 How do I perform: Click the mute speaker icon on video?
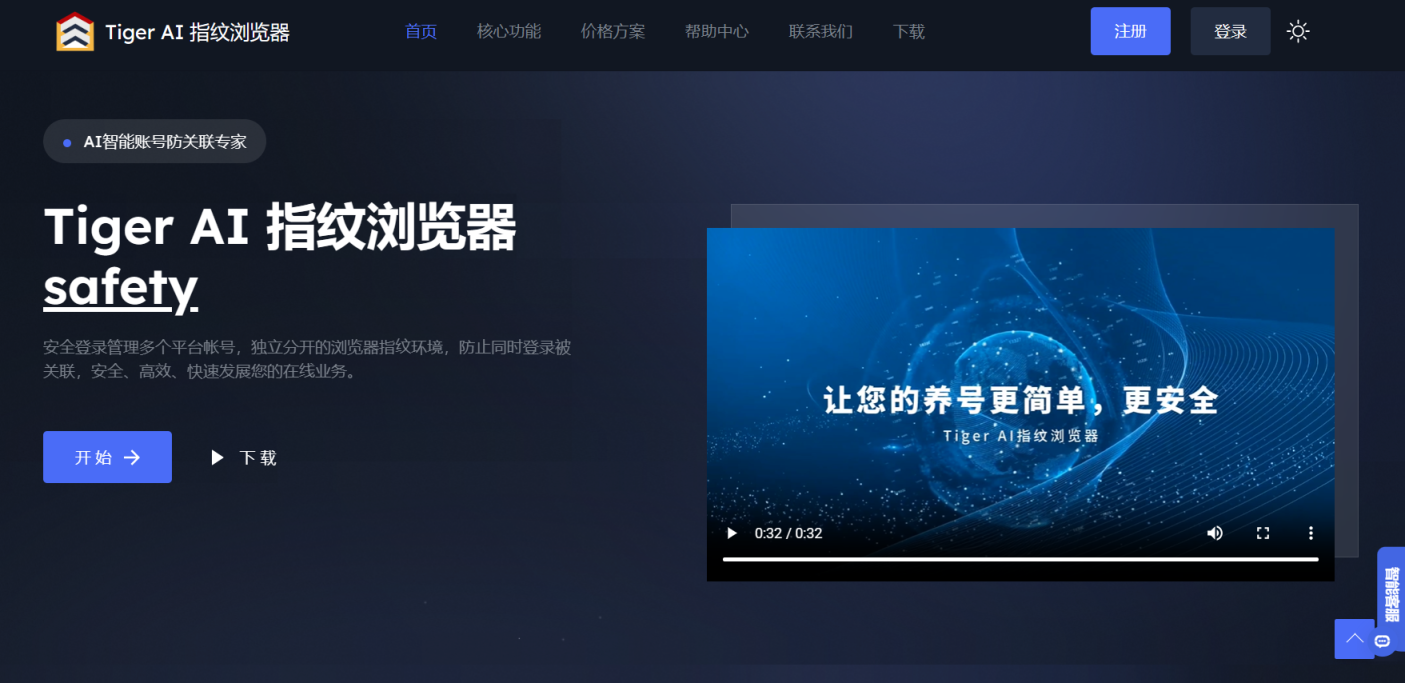[1214, 533]
